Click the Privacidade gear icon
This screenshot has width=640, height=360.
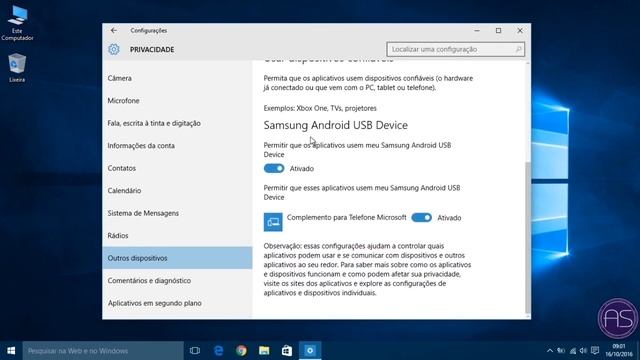click(114, 49)
